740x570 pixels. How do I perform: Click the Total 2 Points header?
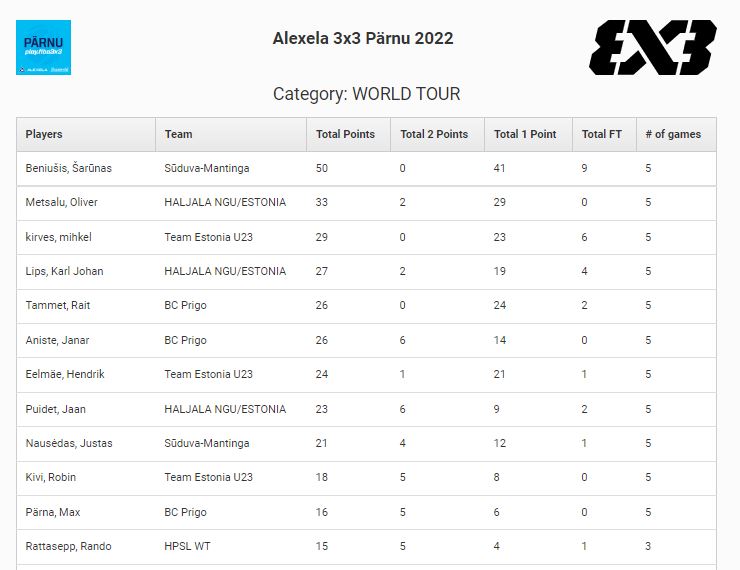coord(434,134)
